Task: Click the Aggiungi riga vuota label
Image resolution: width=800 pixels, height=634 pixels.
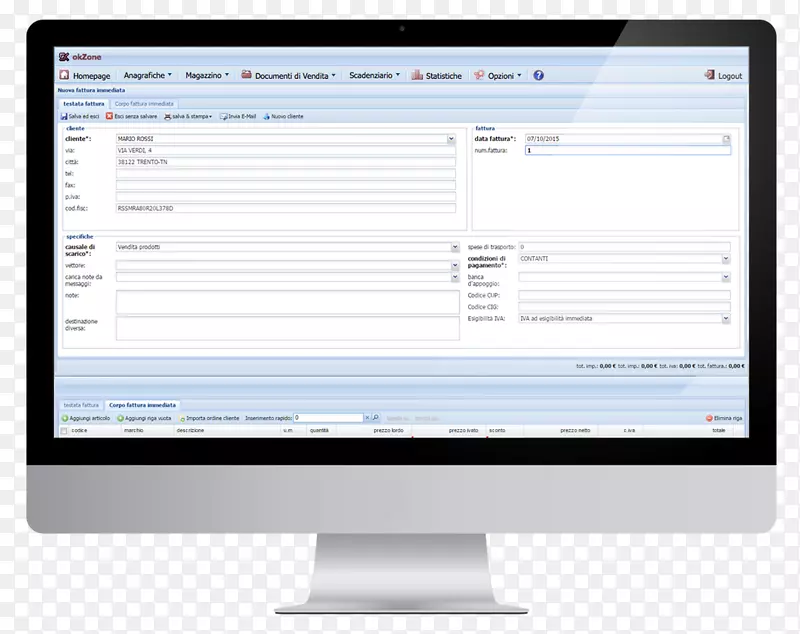Action: [x=148, y=418]
